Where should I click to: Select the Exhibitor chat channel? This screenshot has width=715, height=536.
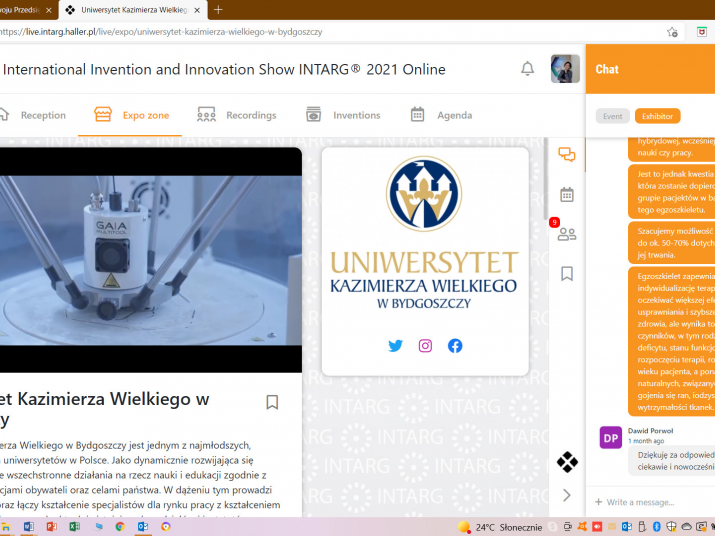point(657,116)
